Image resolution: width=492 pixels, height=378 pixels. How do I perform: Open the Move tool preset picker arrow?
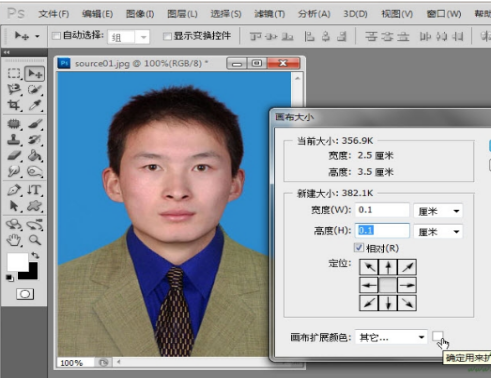pos(37,36)
